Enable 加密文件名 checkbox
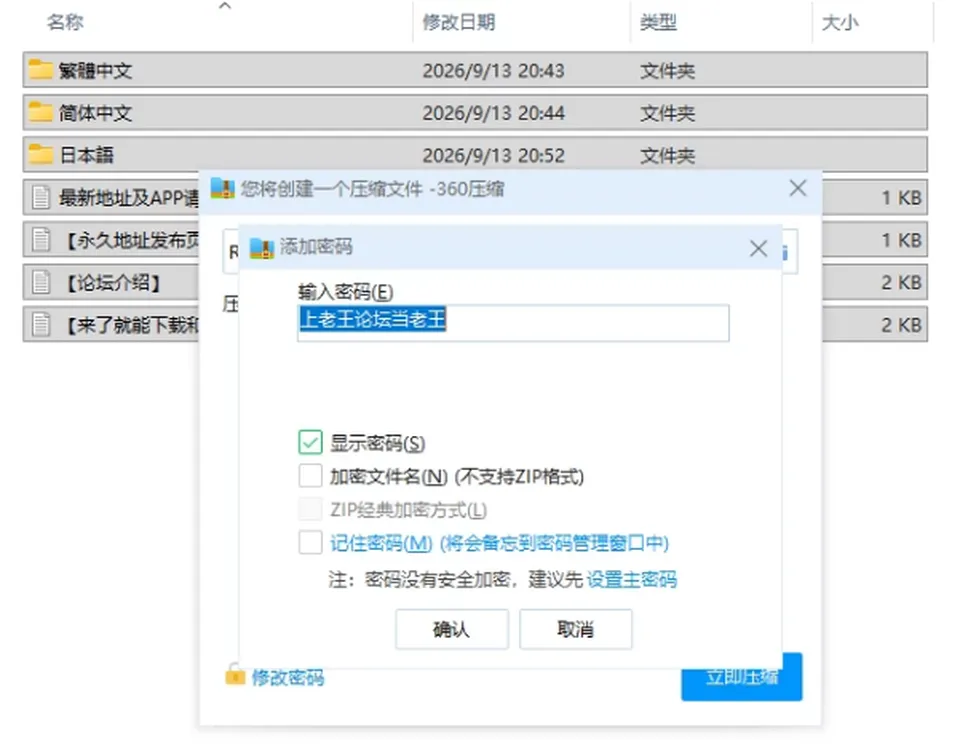The height and width of the screenshot is (751, 960). [310, 475]
